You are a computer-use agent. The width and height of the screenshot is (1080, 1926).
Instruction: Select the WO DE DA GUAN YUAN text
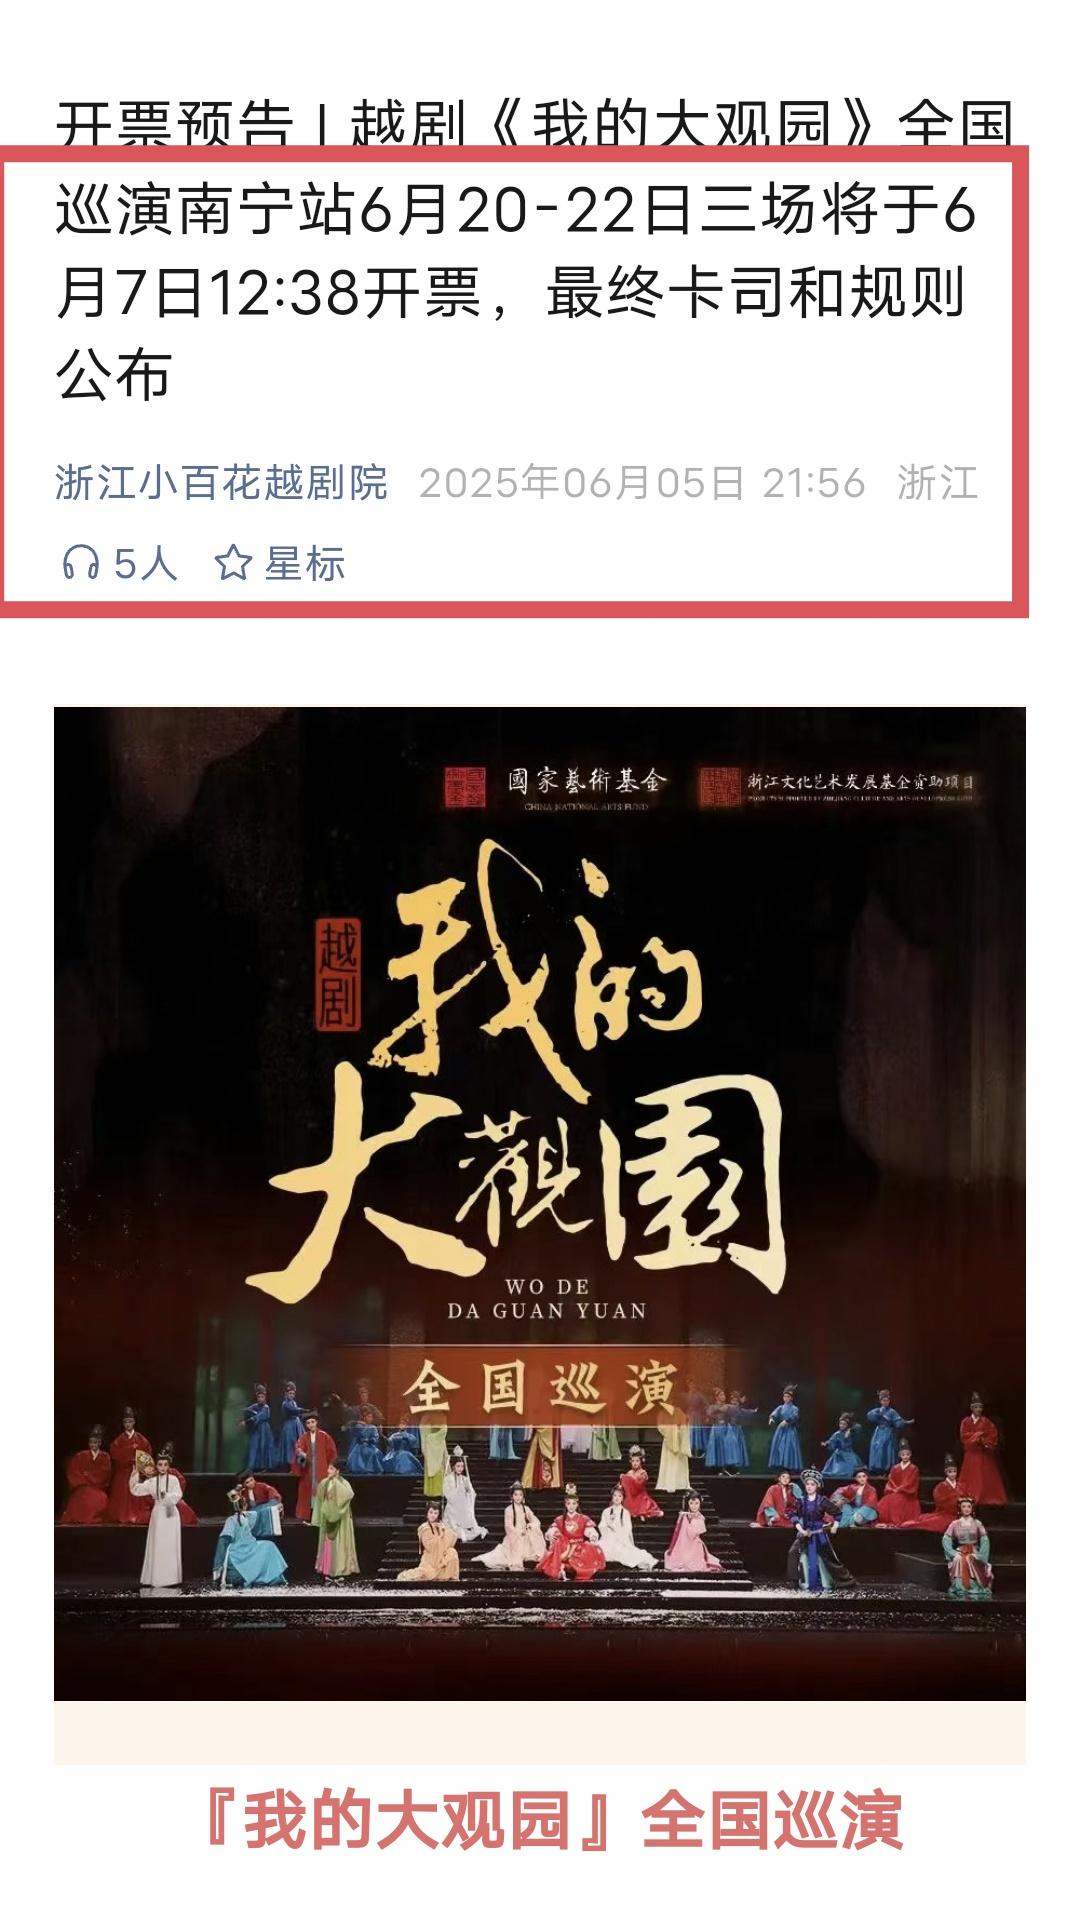coord(547,1298)
